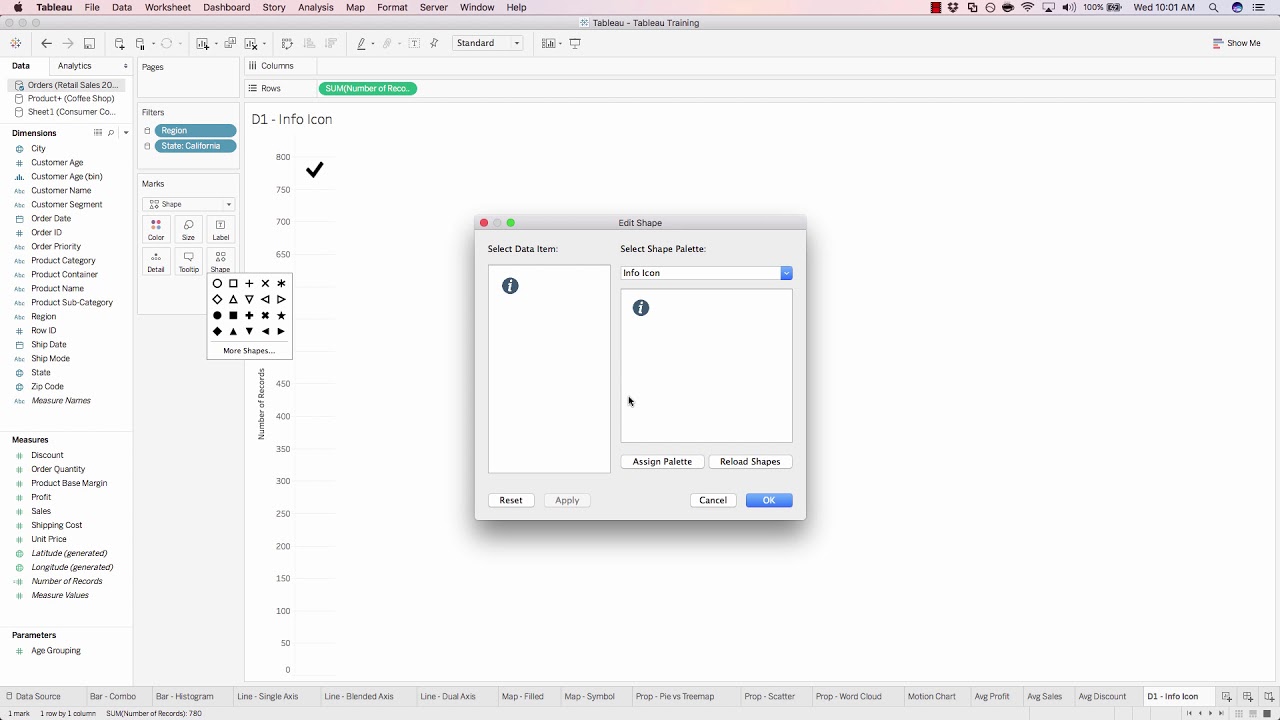The width and height of the screenshot is (1280, 720).
Task: Click the Label button on the Marks card
Action: coord(220,231)
